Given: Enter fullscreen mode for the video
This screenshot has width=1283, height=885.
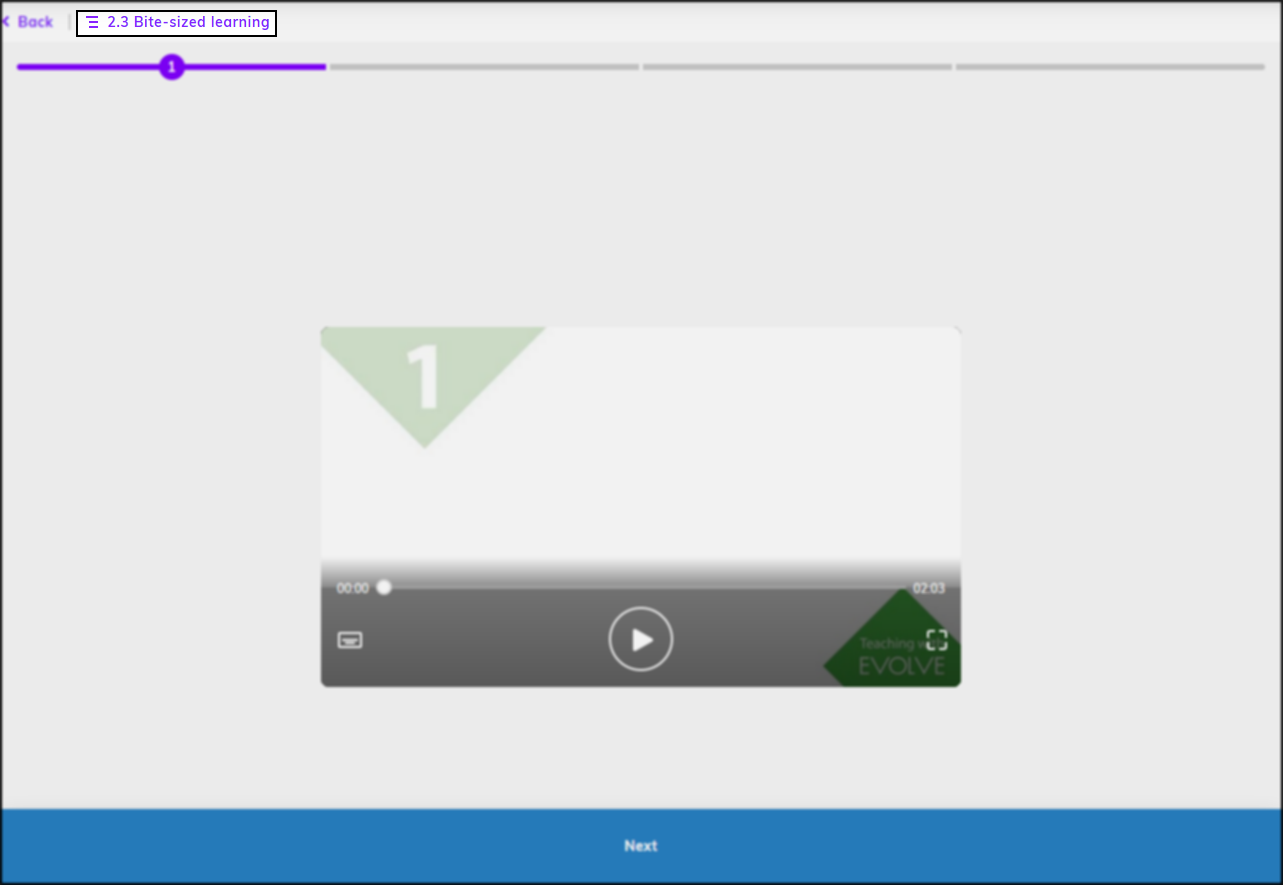Looking at the screenshot, I should 936,640.
